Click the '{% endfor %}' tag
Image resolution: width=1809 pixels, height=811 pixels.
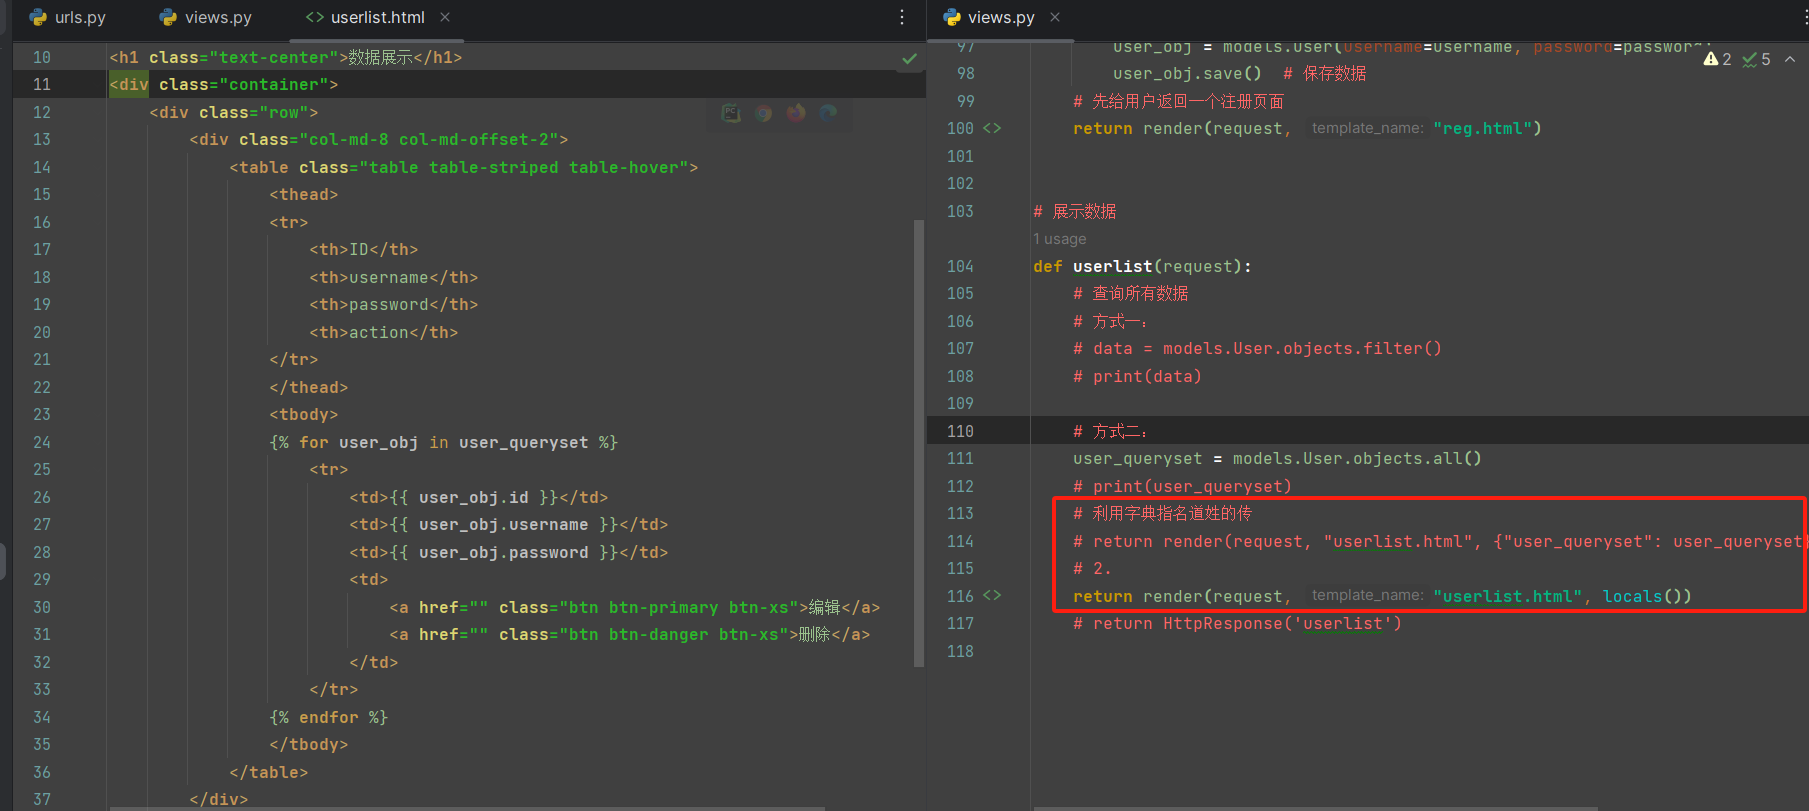pyautogui.click(x=329, y=717)
